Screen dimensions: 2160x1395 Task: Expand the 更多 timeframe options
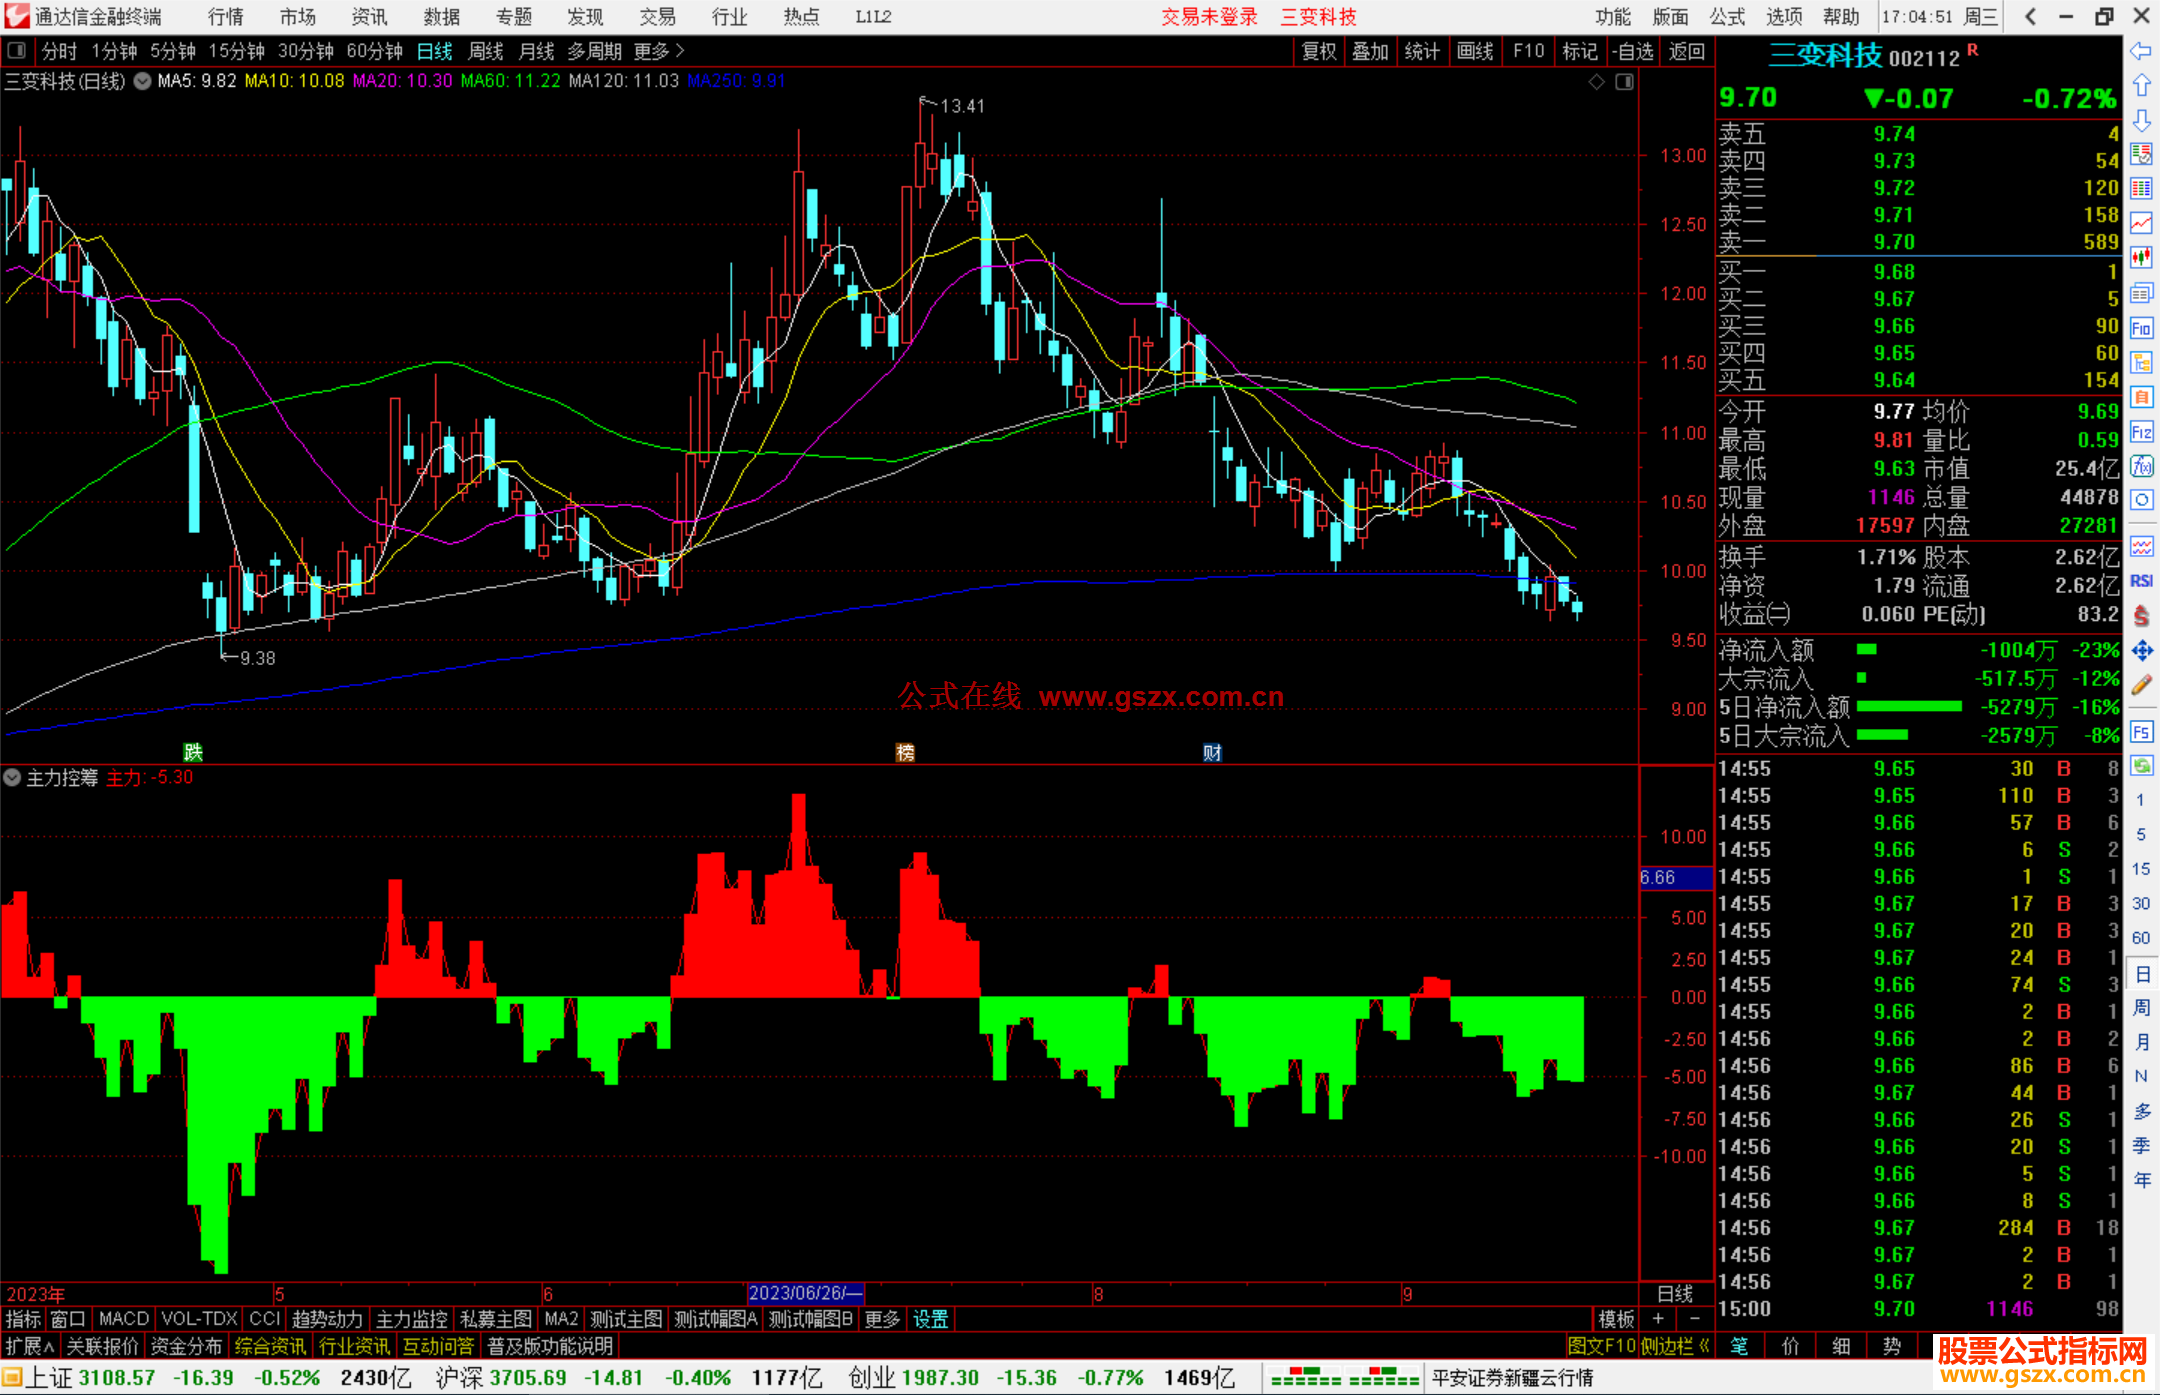658,51
